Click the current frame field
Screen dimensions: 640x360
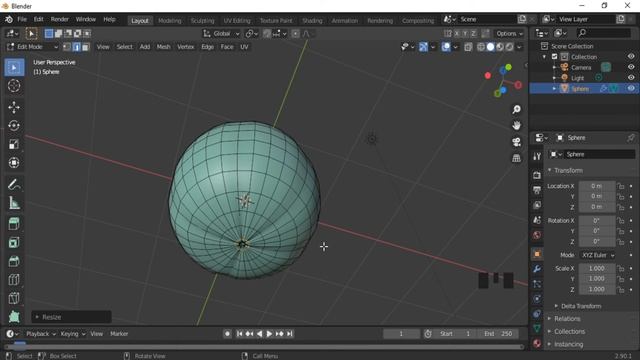(401, 334)
